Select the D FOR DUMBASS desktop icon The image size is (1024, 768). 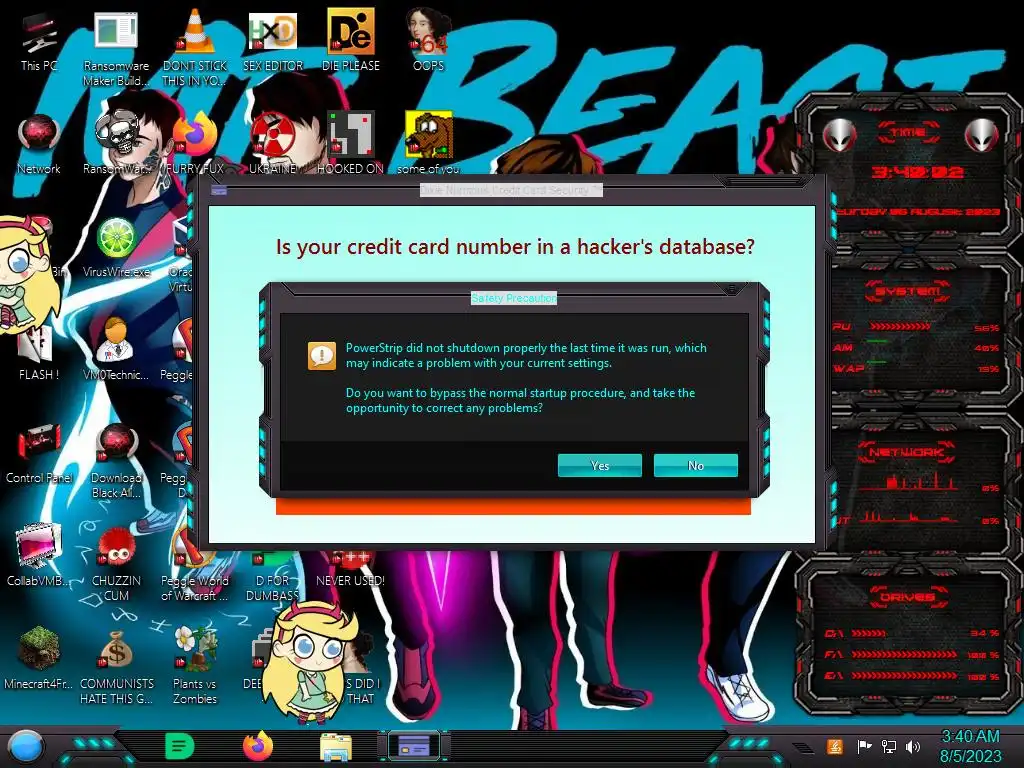(x=273, y=579)
